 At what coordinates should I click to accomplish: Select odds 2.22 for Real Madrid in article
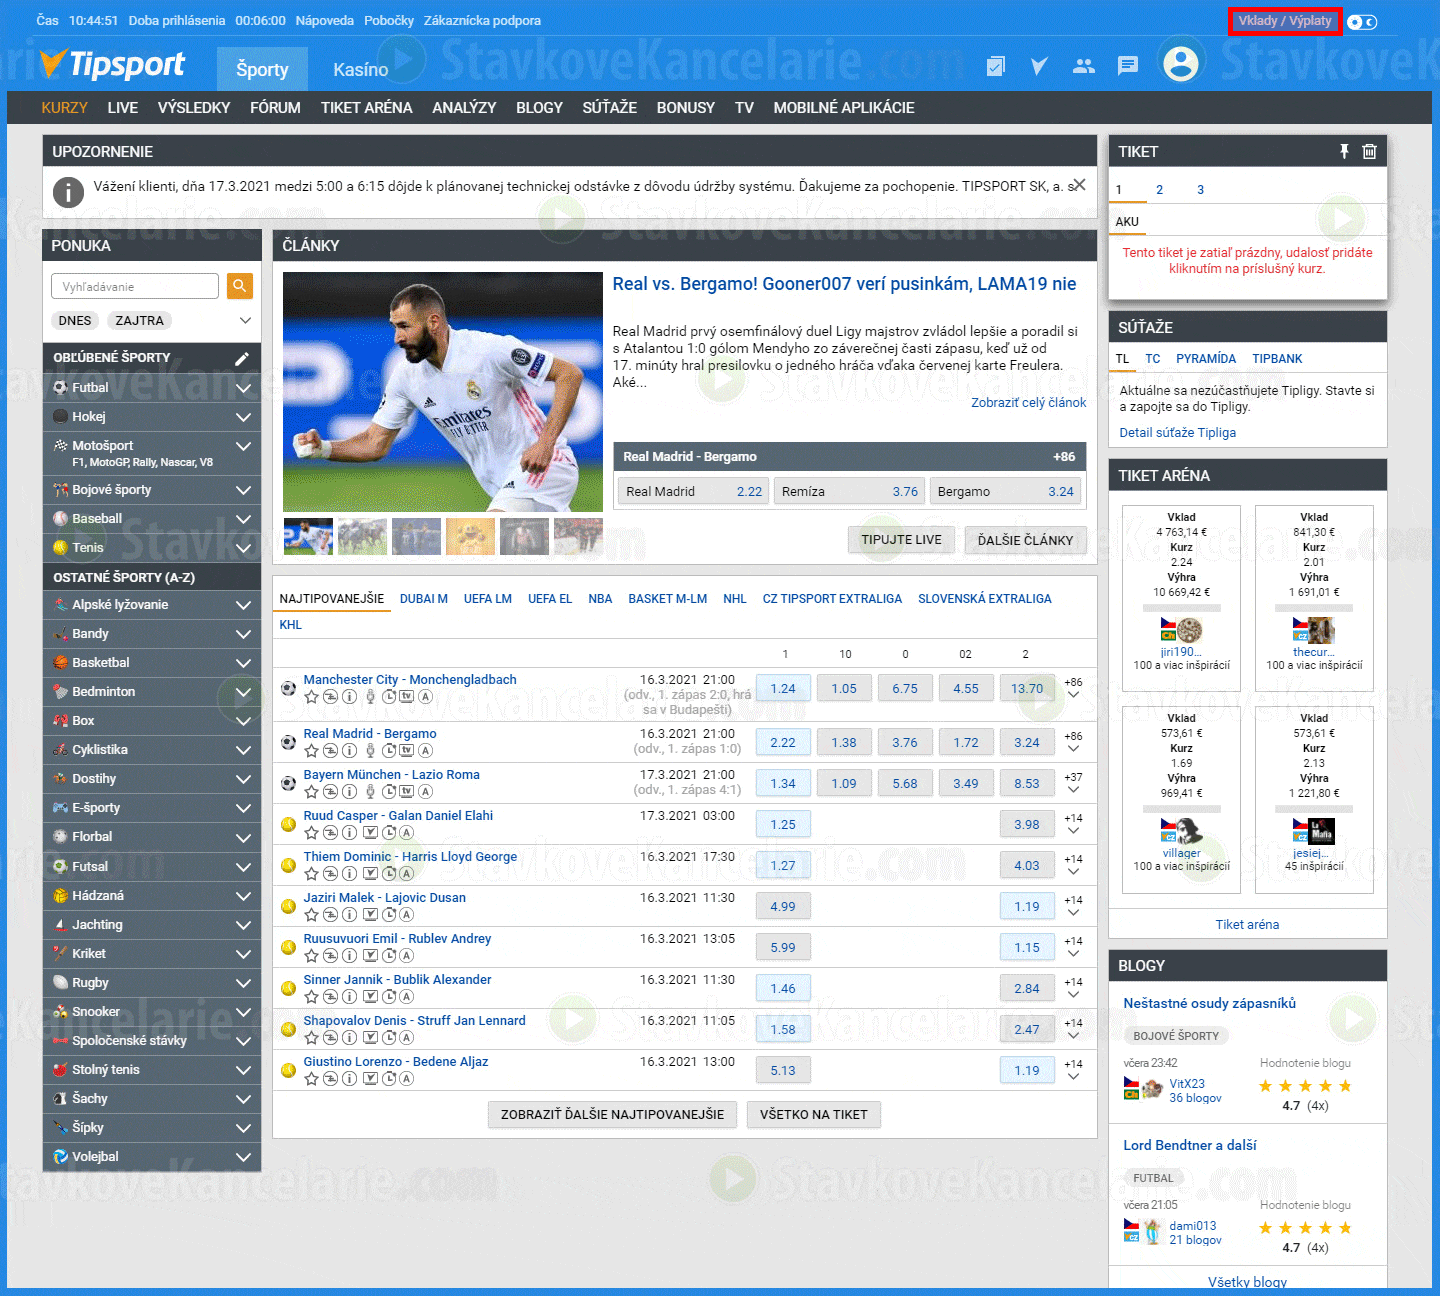pos(692,491)
